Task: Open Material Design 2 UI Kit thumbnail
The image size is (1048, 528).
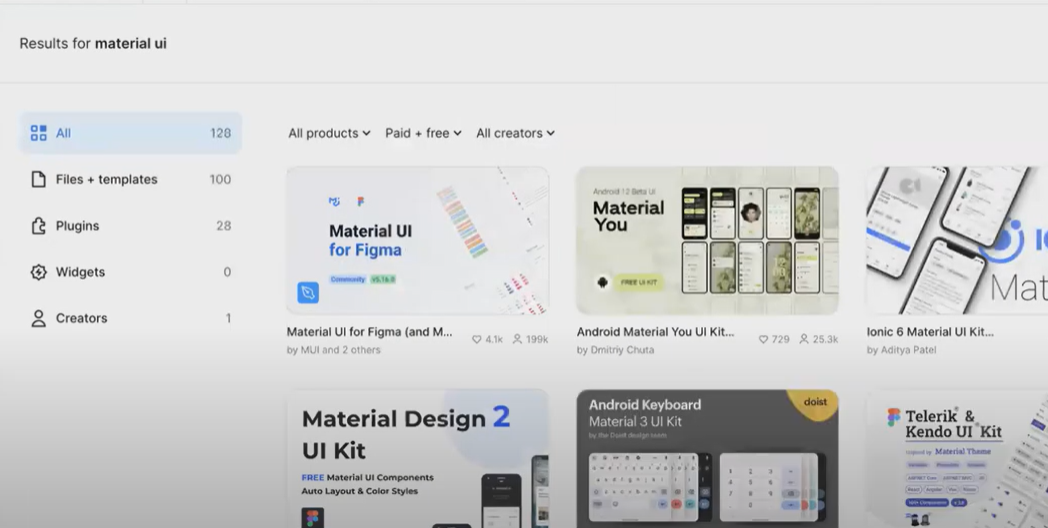Action: (418, 458)
